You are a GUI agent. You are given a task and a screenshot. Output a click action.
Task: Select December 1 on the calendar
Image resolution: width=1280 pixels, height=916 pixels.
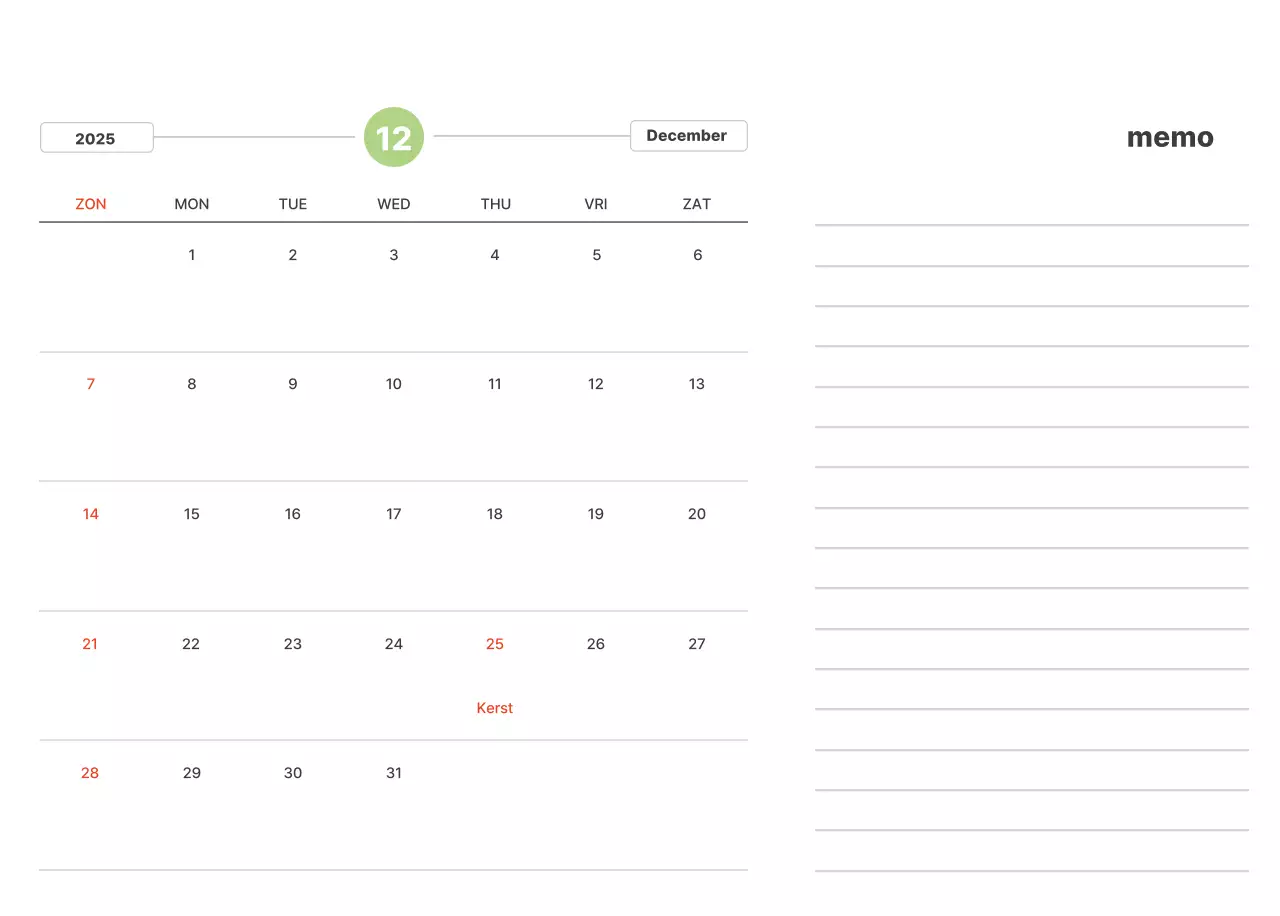point(192,255)
